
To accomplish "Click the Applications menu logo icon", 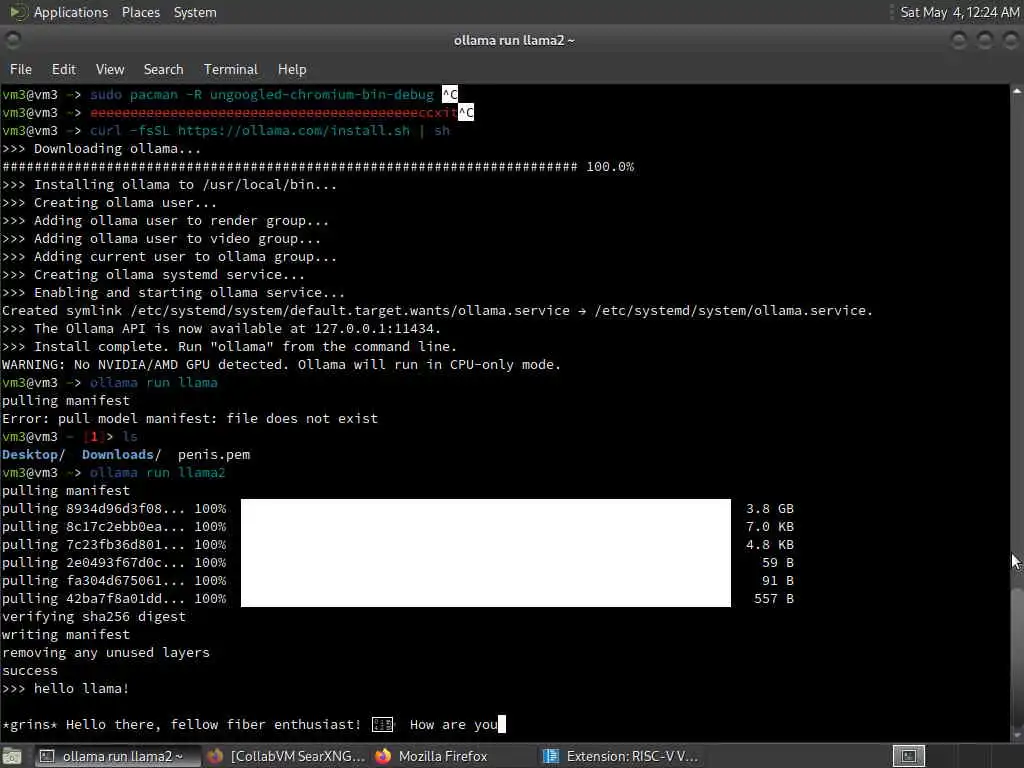I will (18, 12).
